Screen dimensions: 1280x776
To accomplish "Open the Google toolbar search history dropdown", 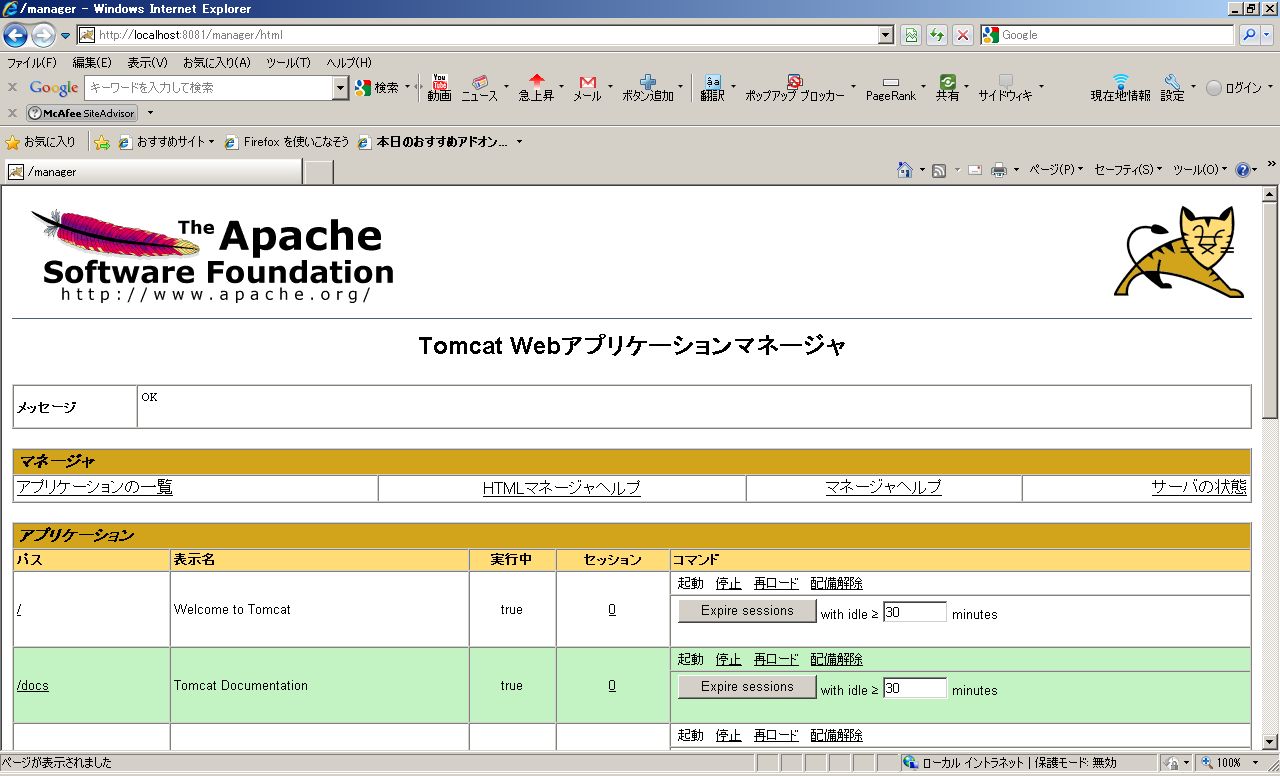I will pos(340,88).
